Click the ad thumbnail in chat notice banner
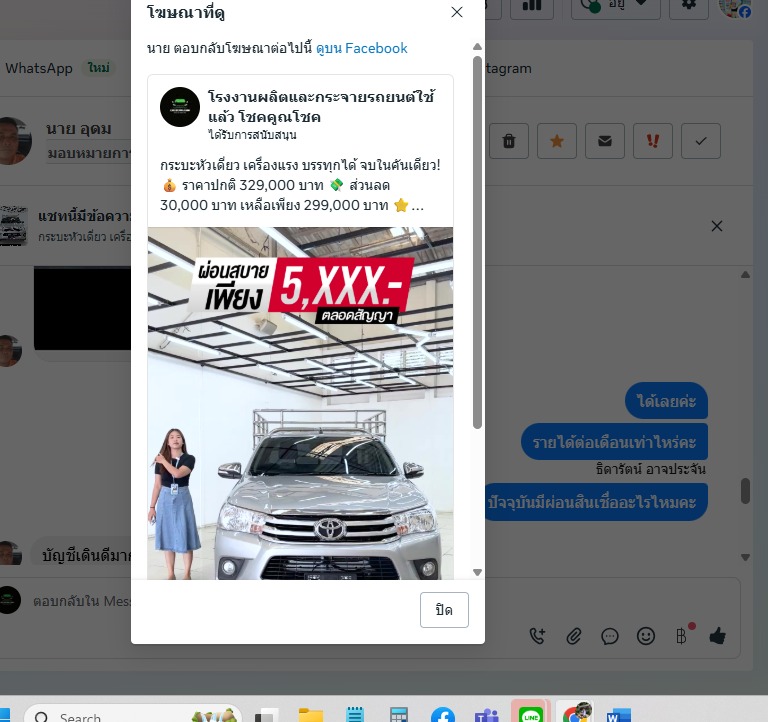768x722 pixels. 13,225
